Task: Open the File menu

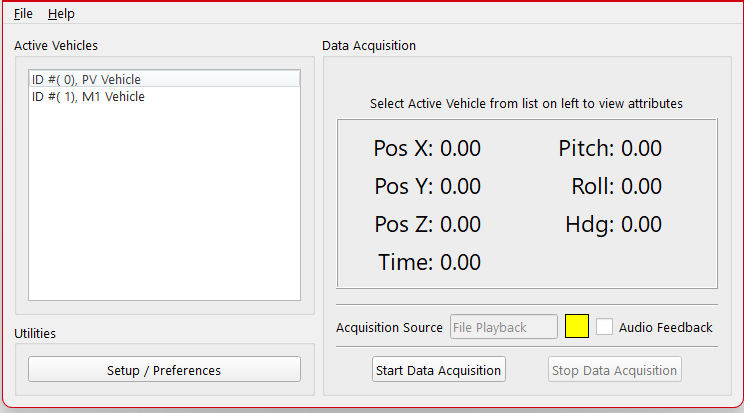Action: point(23,14)
